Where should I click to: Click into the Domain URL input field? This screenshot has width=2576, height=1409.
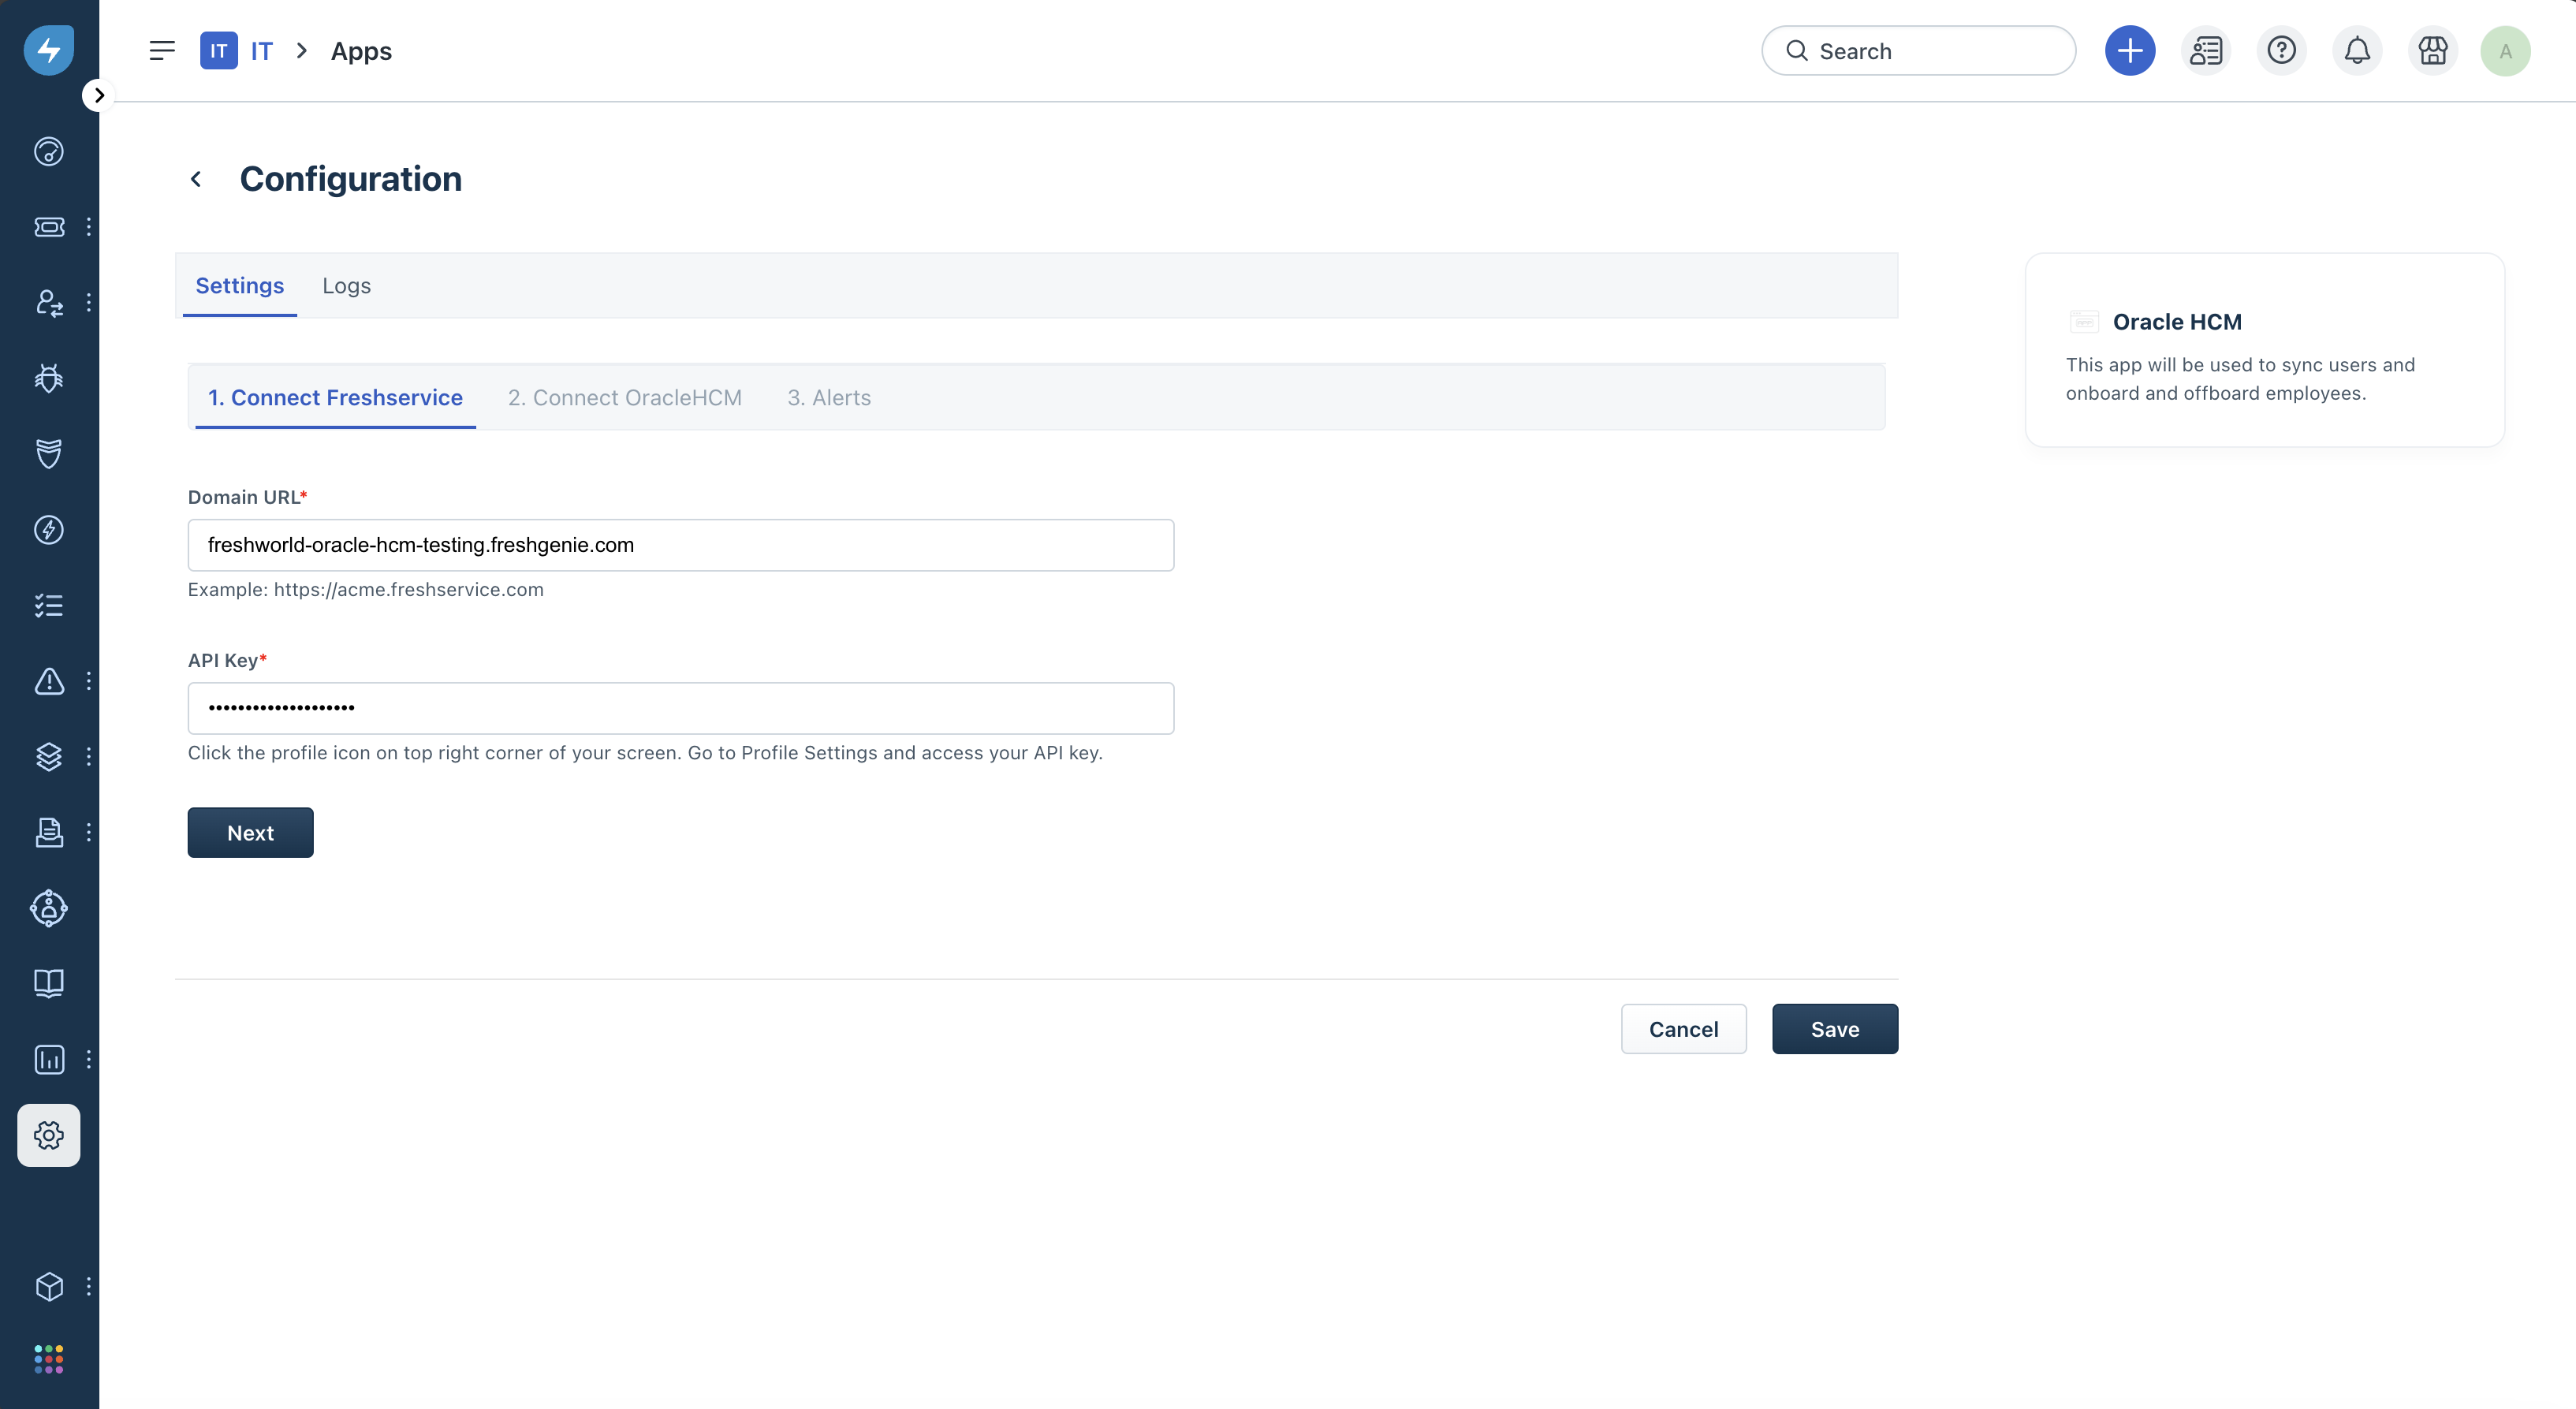(x=680, y=545)
